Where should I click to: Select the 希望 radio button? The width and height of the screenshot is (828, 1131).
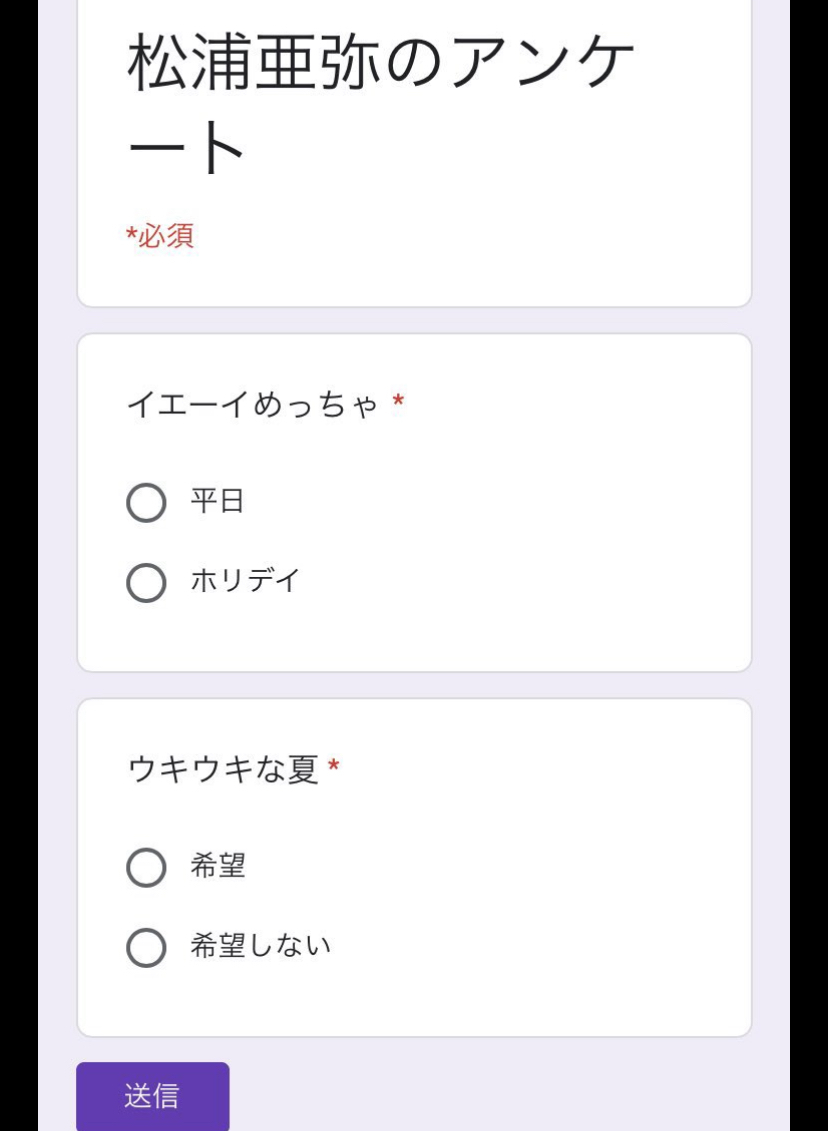146,867
